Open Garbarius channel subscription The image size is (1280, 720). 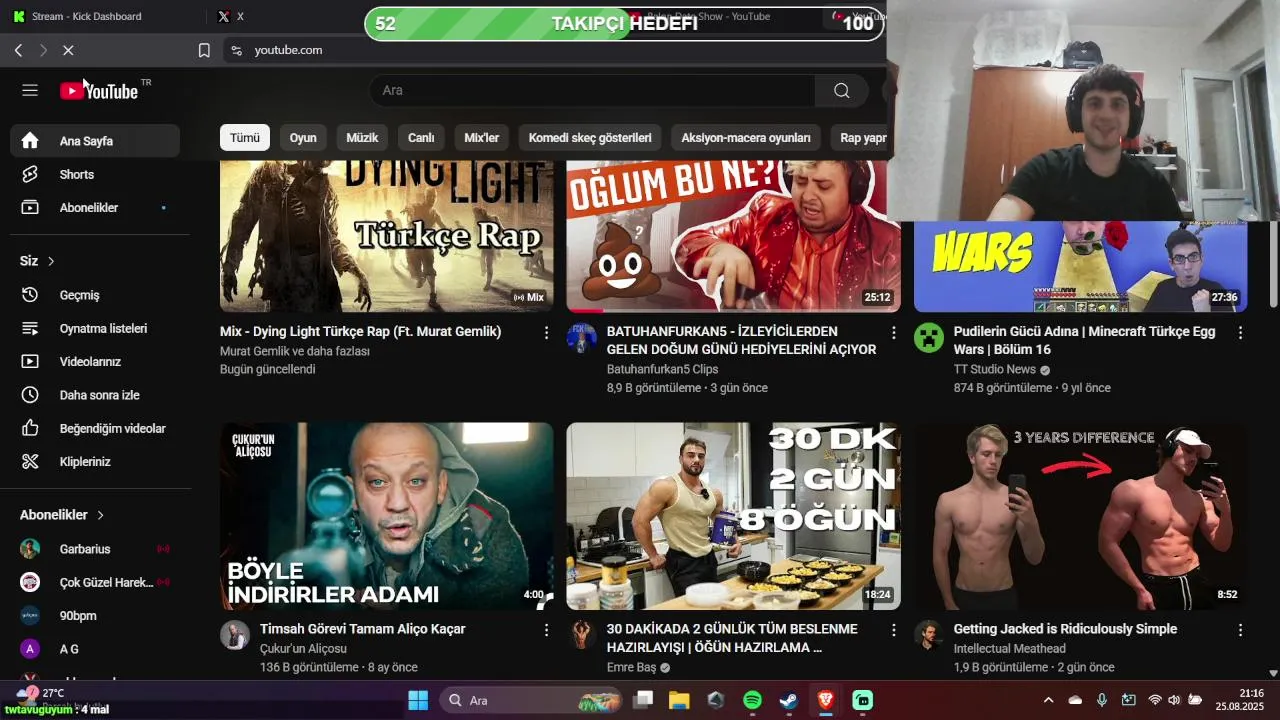tap(95, 549)
